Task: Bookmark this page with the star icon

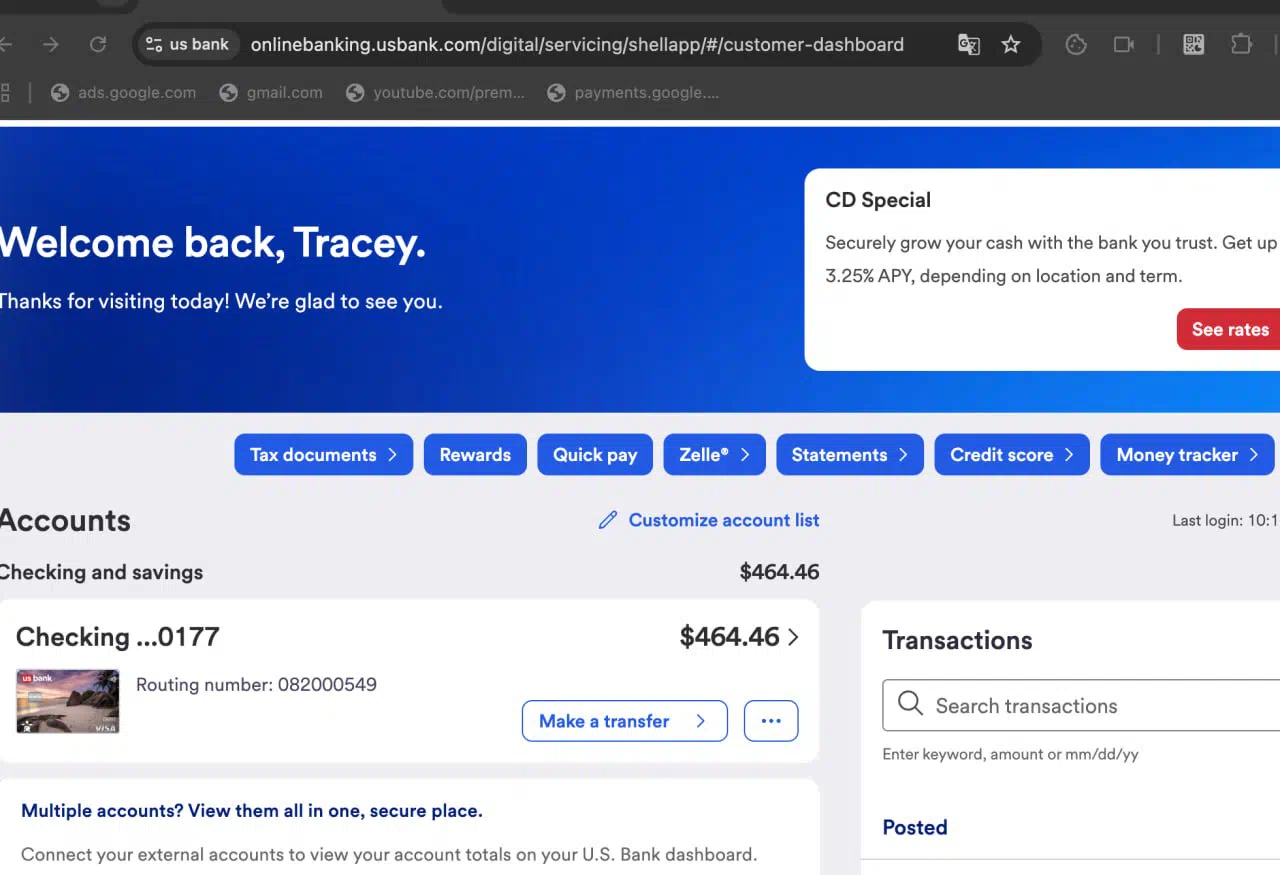Action: [1011, 44]
